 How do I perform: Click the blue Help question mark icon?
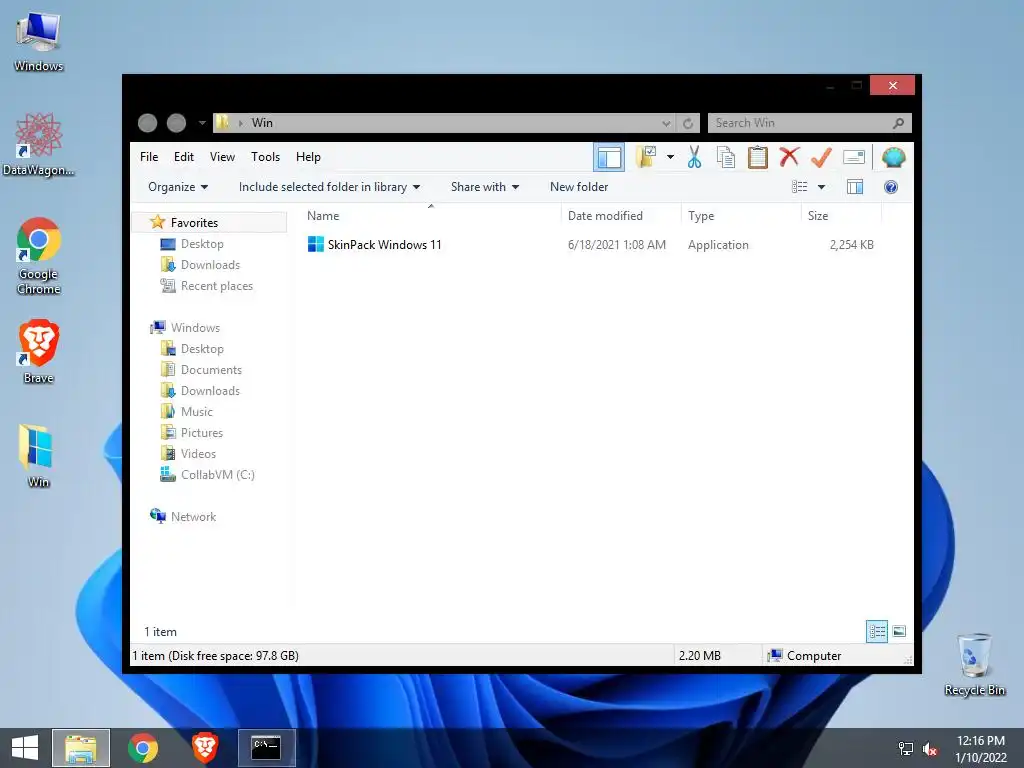coord(891,187)
